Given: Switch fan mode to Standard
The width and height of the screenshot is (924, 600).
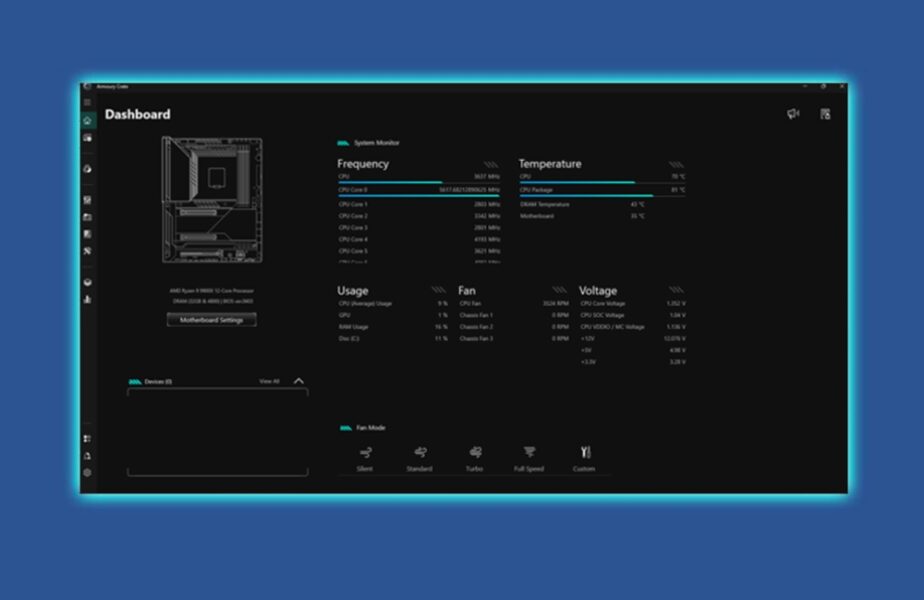Looking at the screenshot, I should click(x=419, y=453).
